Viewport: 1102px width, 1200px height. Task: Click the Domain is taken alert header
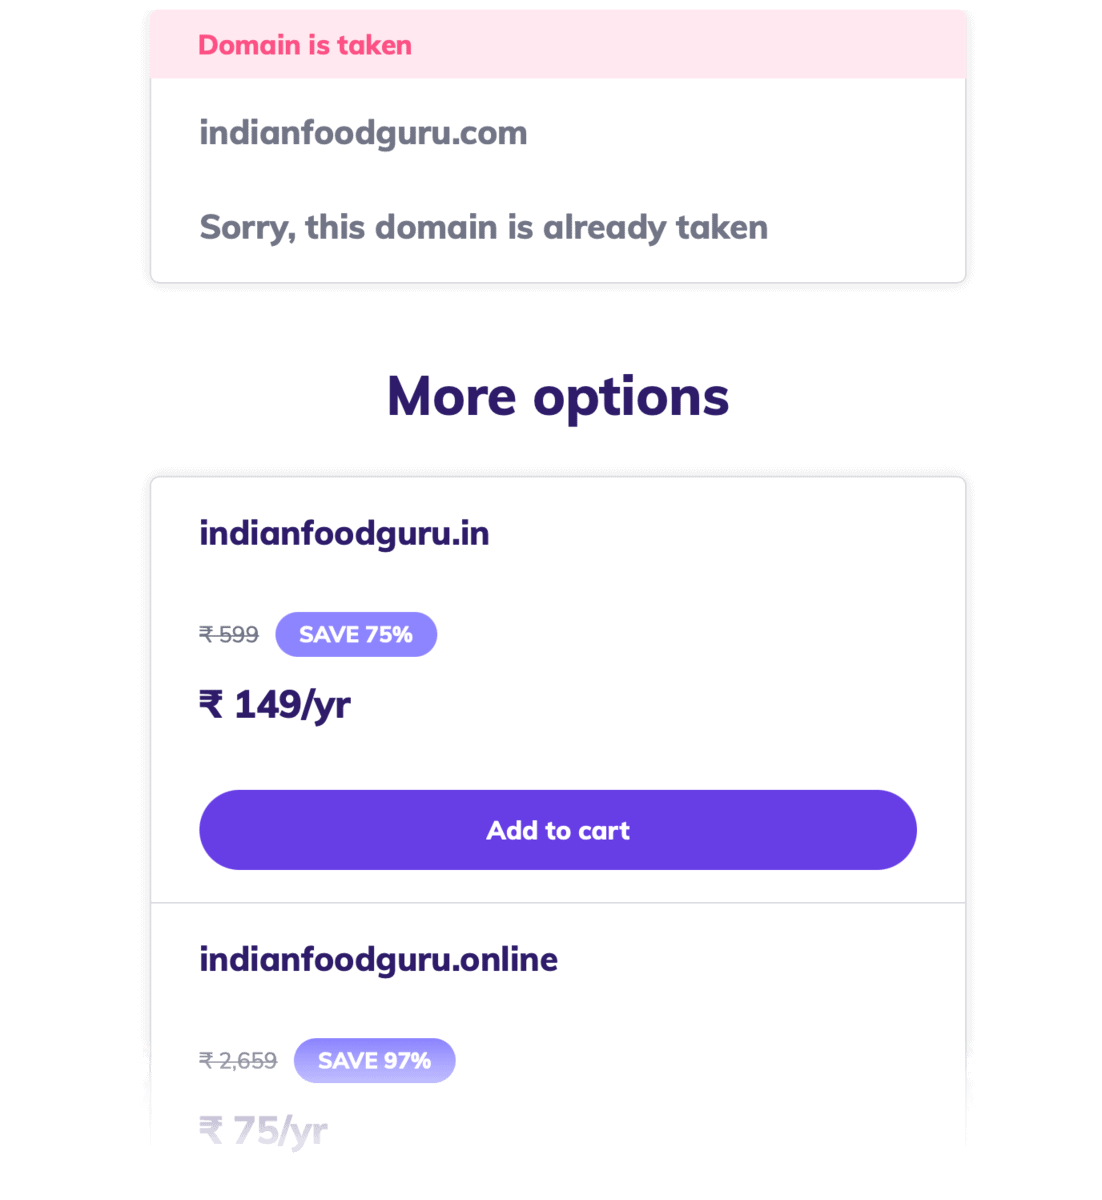(x=305, y=45)
